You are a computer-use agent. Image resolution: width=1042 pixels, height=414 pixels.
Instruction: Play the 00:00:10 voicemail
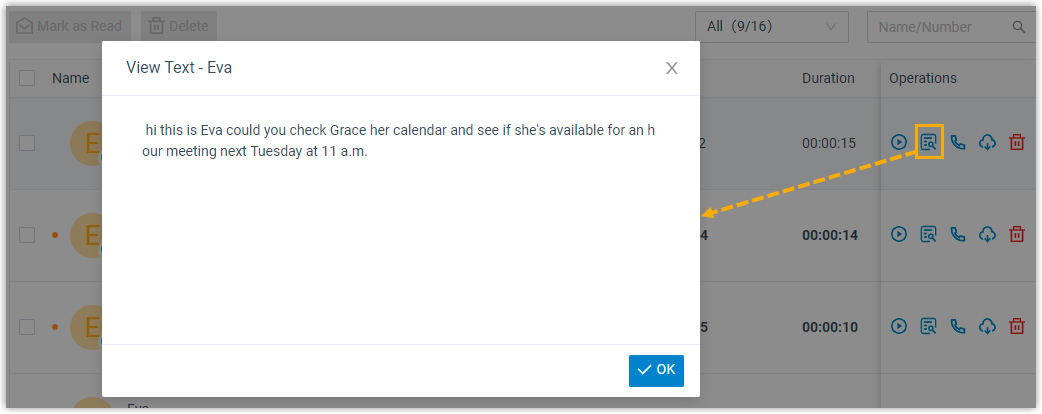899,326
